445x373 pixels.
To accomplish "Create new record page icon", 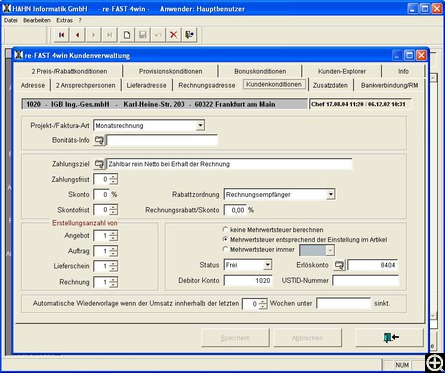I will [x=127, y=35].
